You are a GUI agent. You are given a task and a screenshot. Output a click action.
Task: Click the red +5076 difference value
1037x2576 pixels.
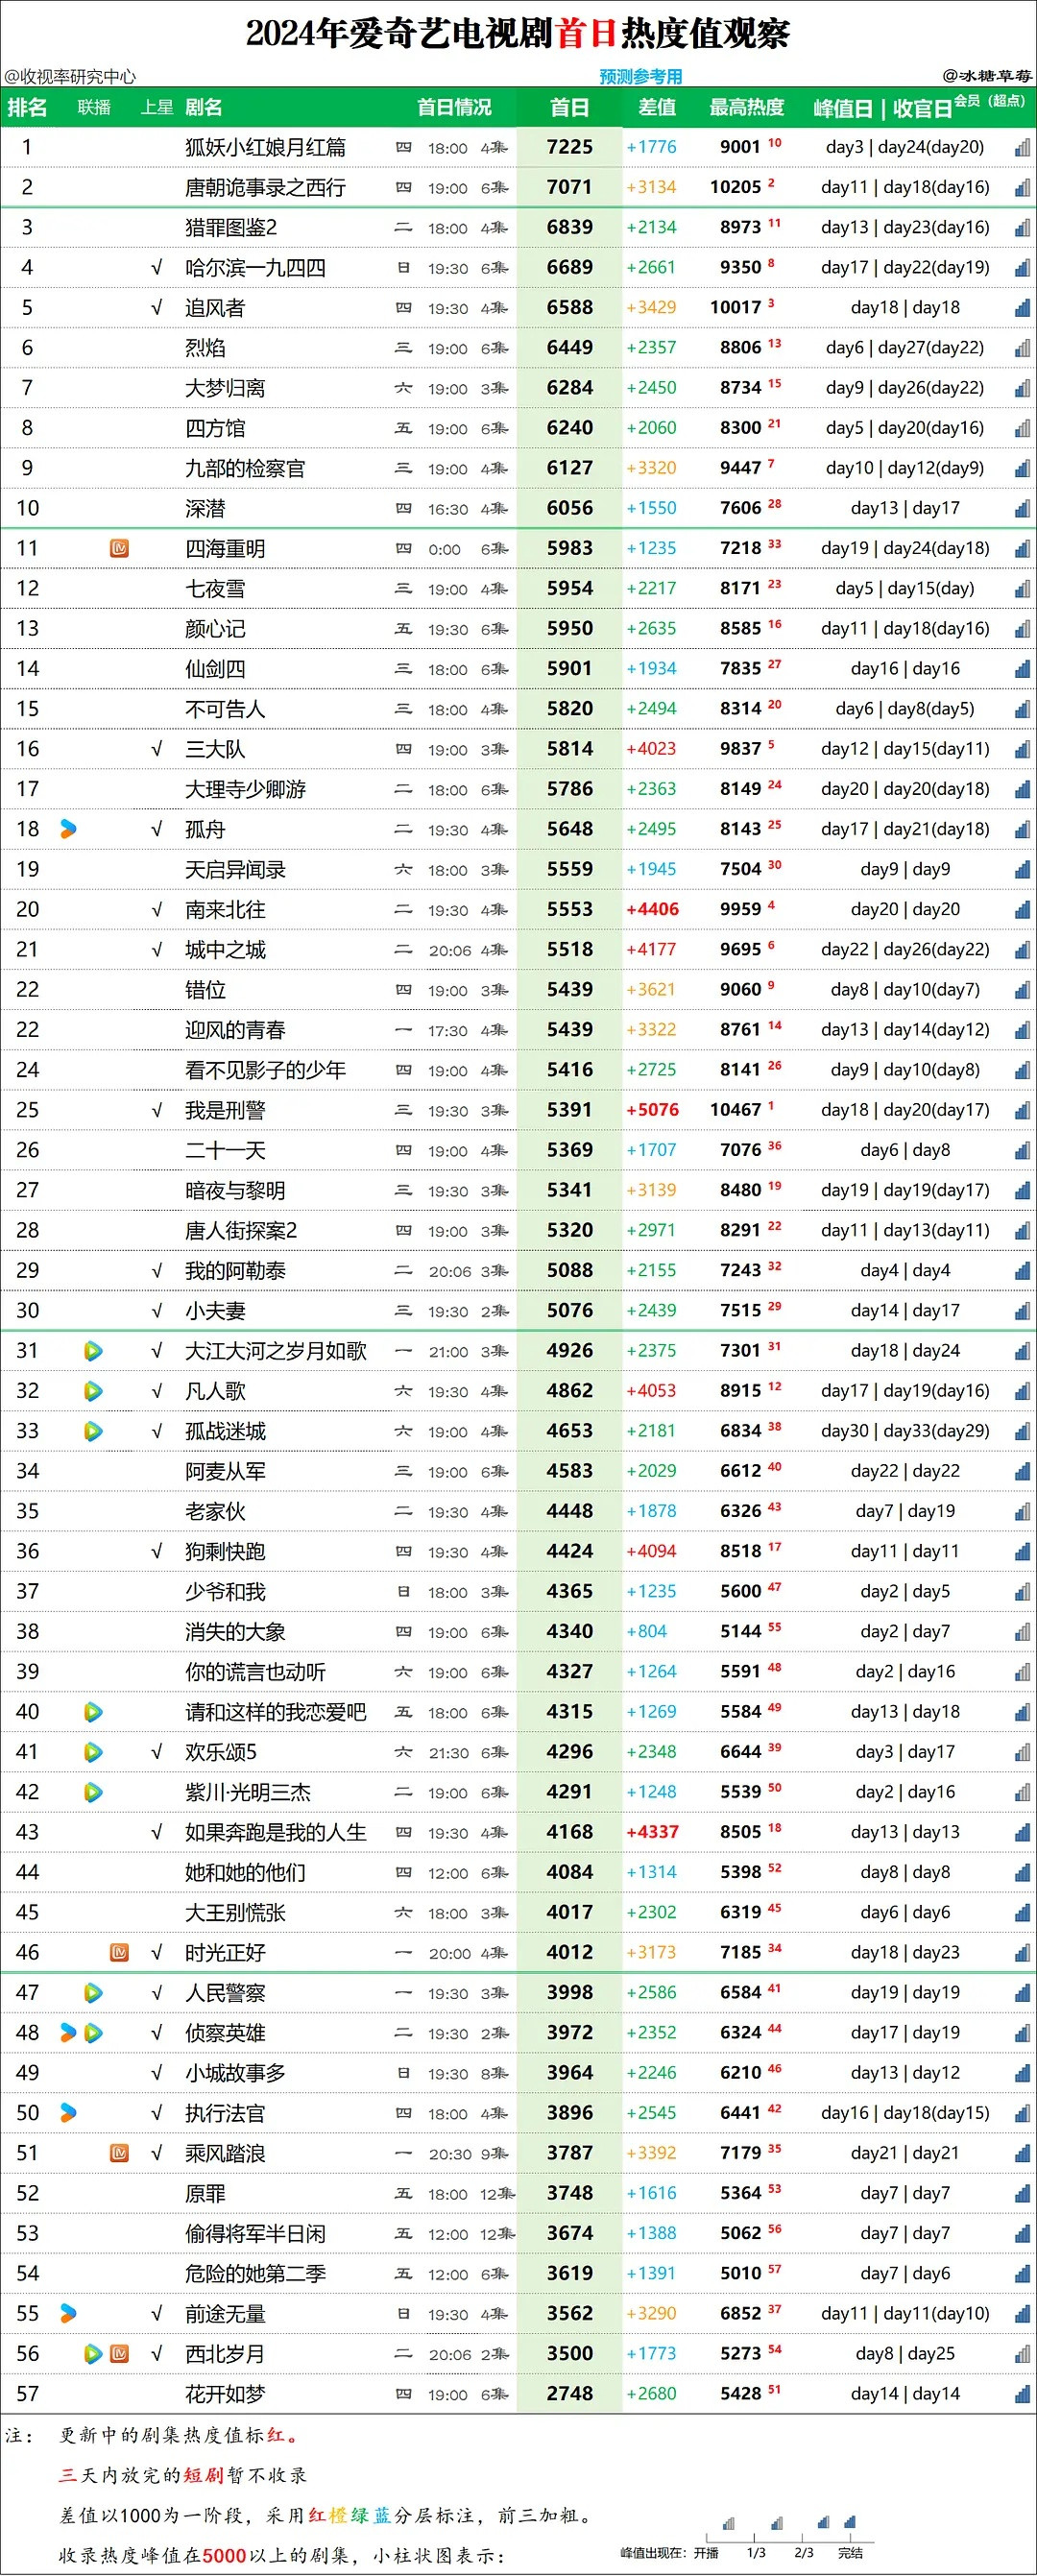coord(652,1110)
